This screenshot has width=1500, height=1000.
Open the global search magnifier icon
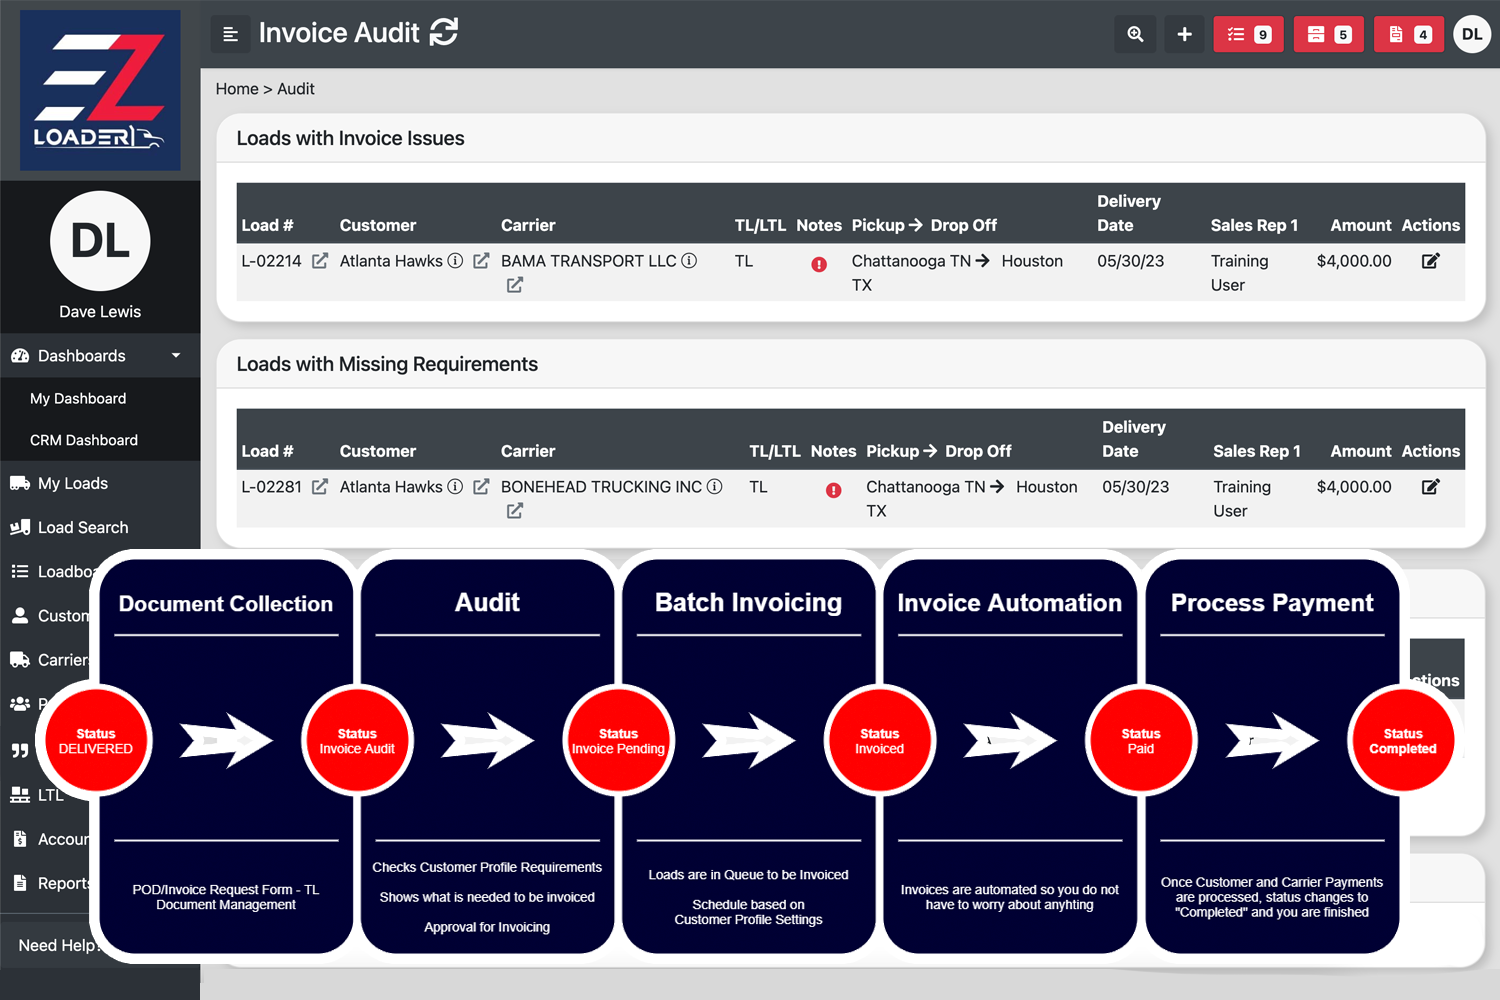coord(1135,33)
